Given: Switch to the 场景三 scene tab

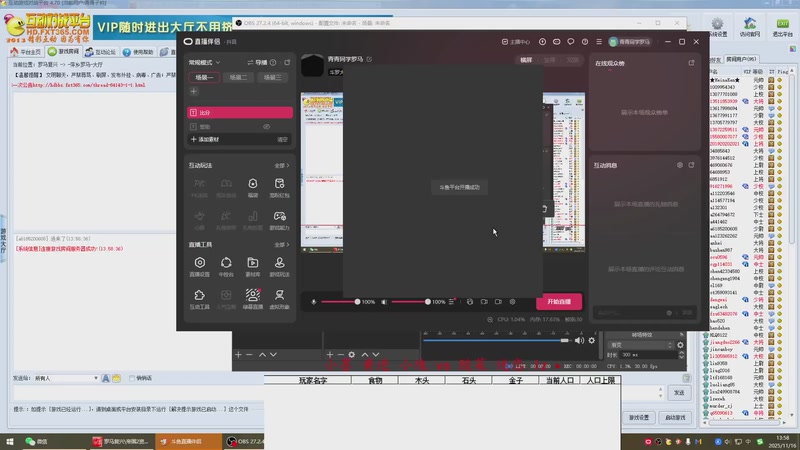Looking at the screenshot, I should (x=272, y=78).
